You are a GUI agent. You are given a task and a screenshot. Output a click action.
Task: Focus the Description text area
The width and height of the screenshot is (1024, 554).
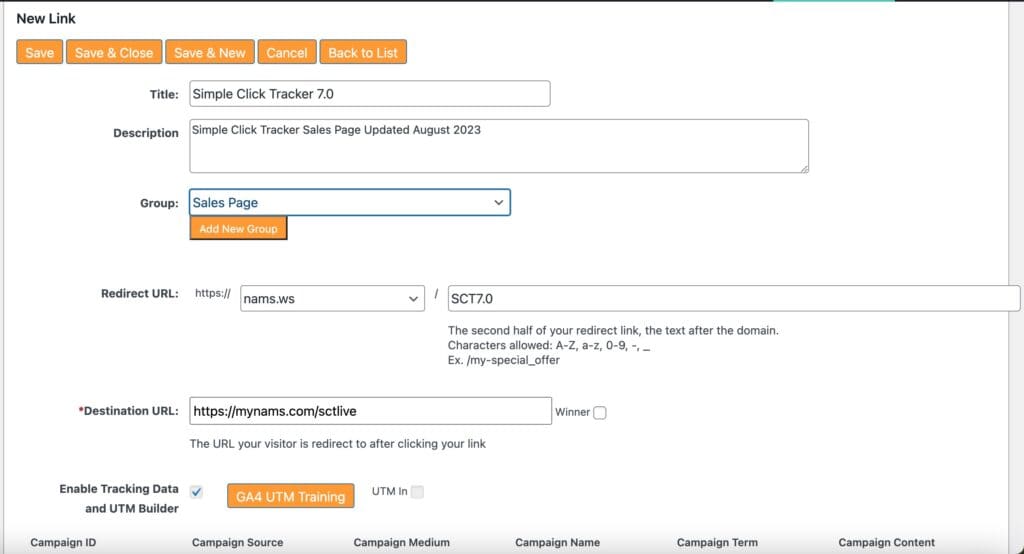point(498,146)
